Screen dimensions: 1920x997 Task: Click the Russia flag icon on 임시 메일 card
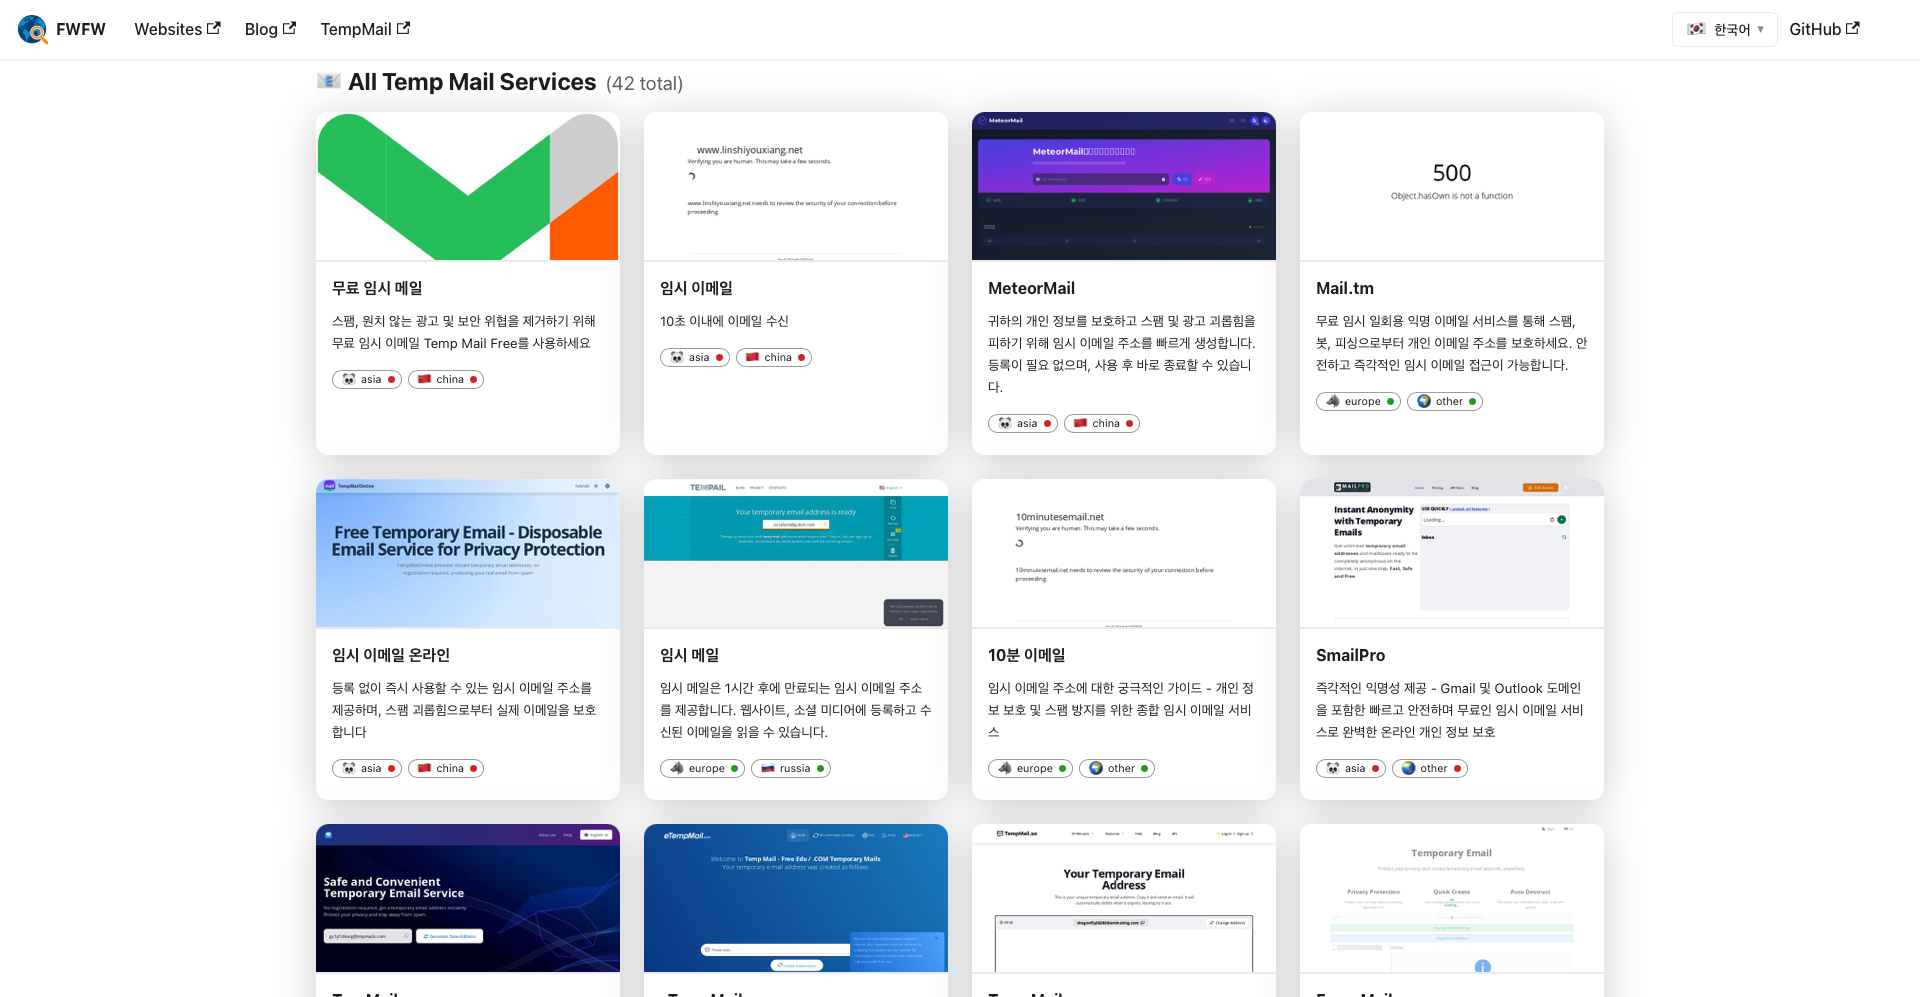(x=769, y=768)
